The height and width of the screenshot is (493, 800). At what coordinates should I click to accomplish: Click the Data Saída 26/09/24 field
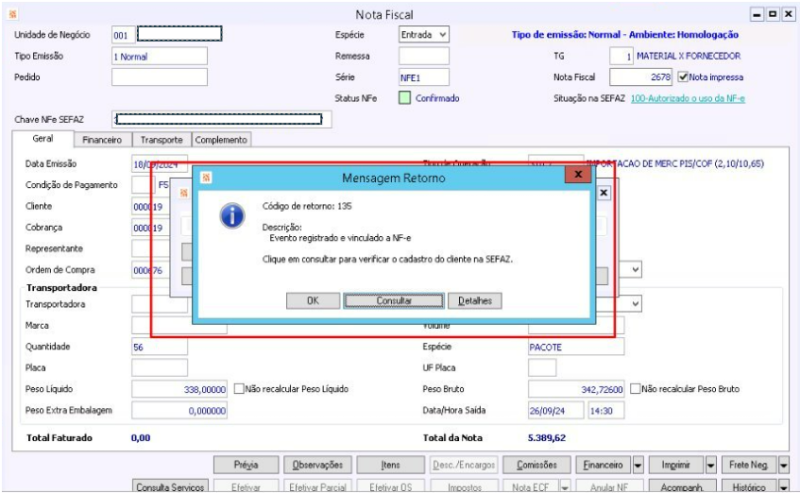coord(556,410)
